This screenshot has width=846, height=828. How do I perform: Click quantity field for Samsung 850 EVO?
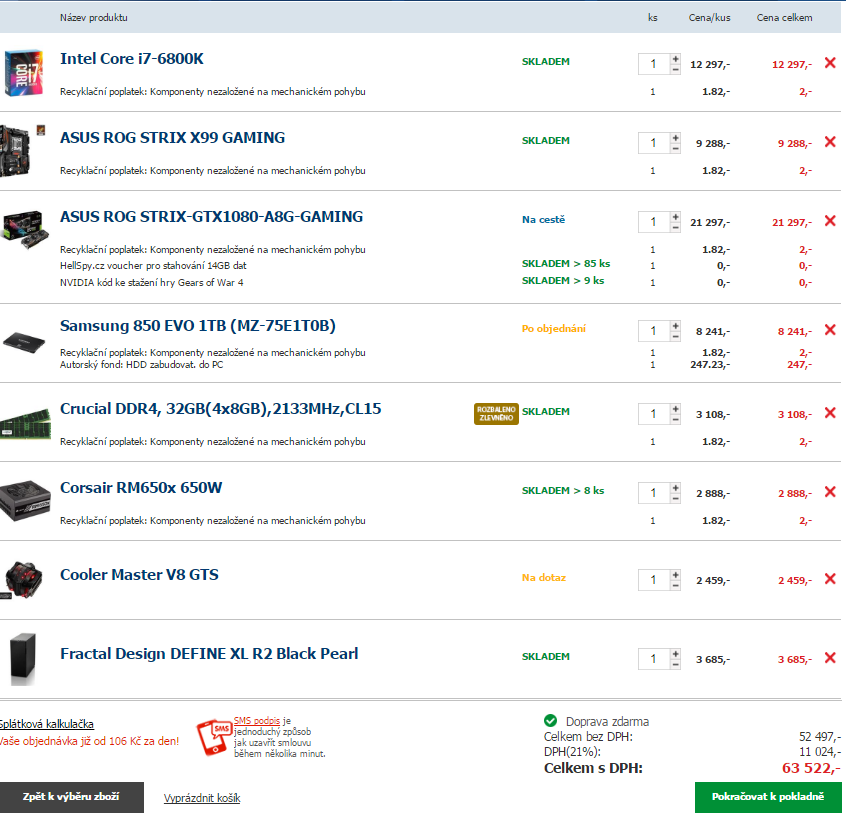click(654, 331)
